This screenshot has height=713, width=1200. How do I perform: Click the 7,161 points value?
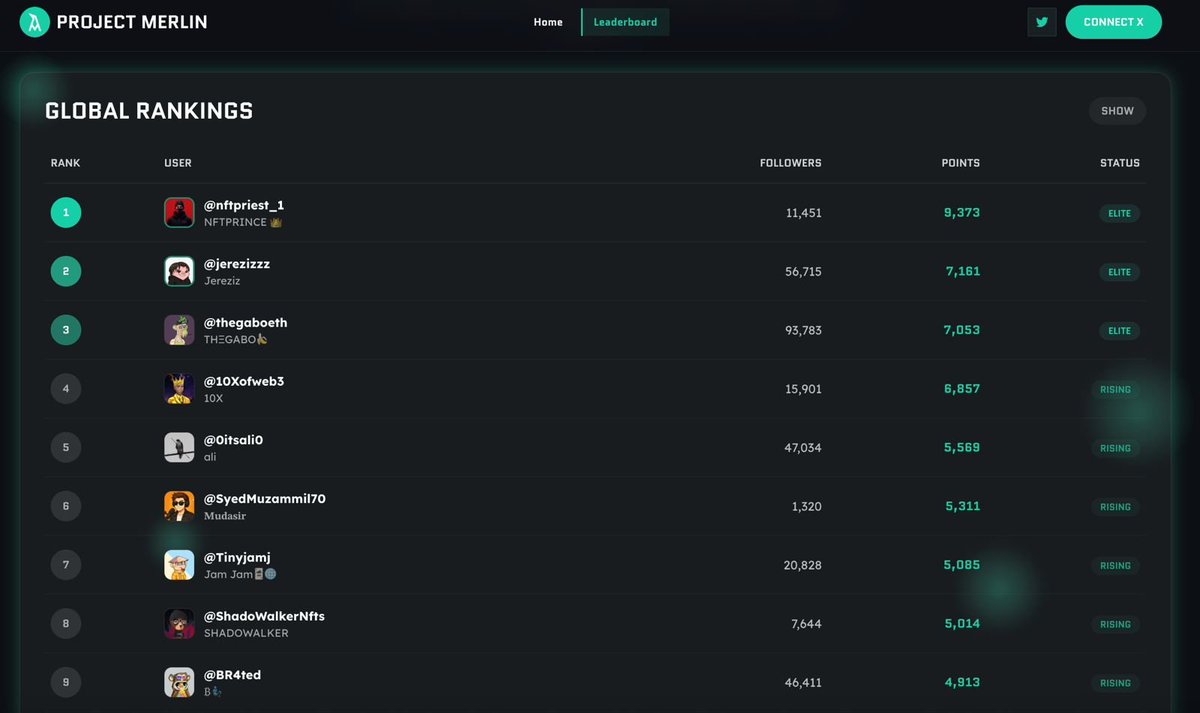(963, 271)
